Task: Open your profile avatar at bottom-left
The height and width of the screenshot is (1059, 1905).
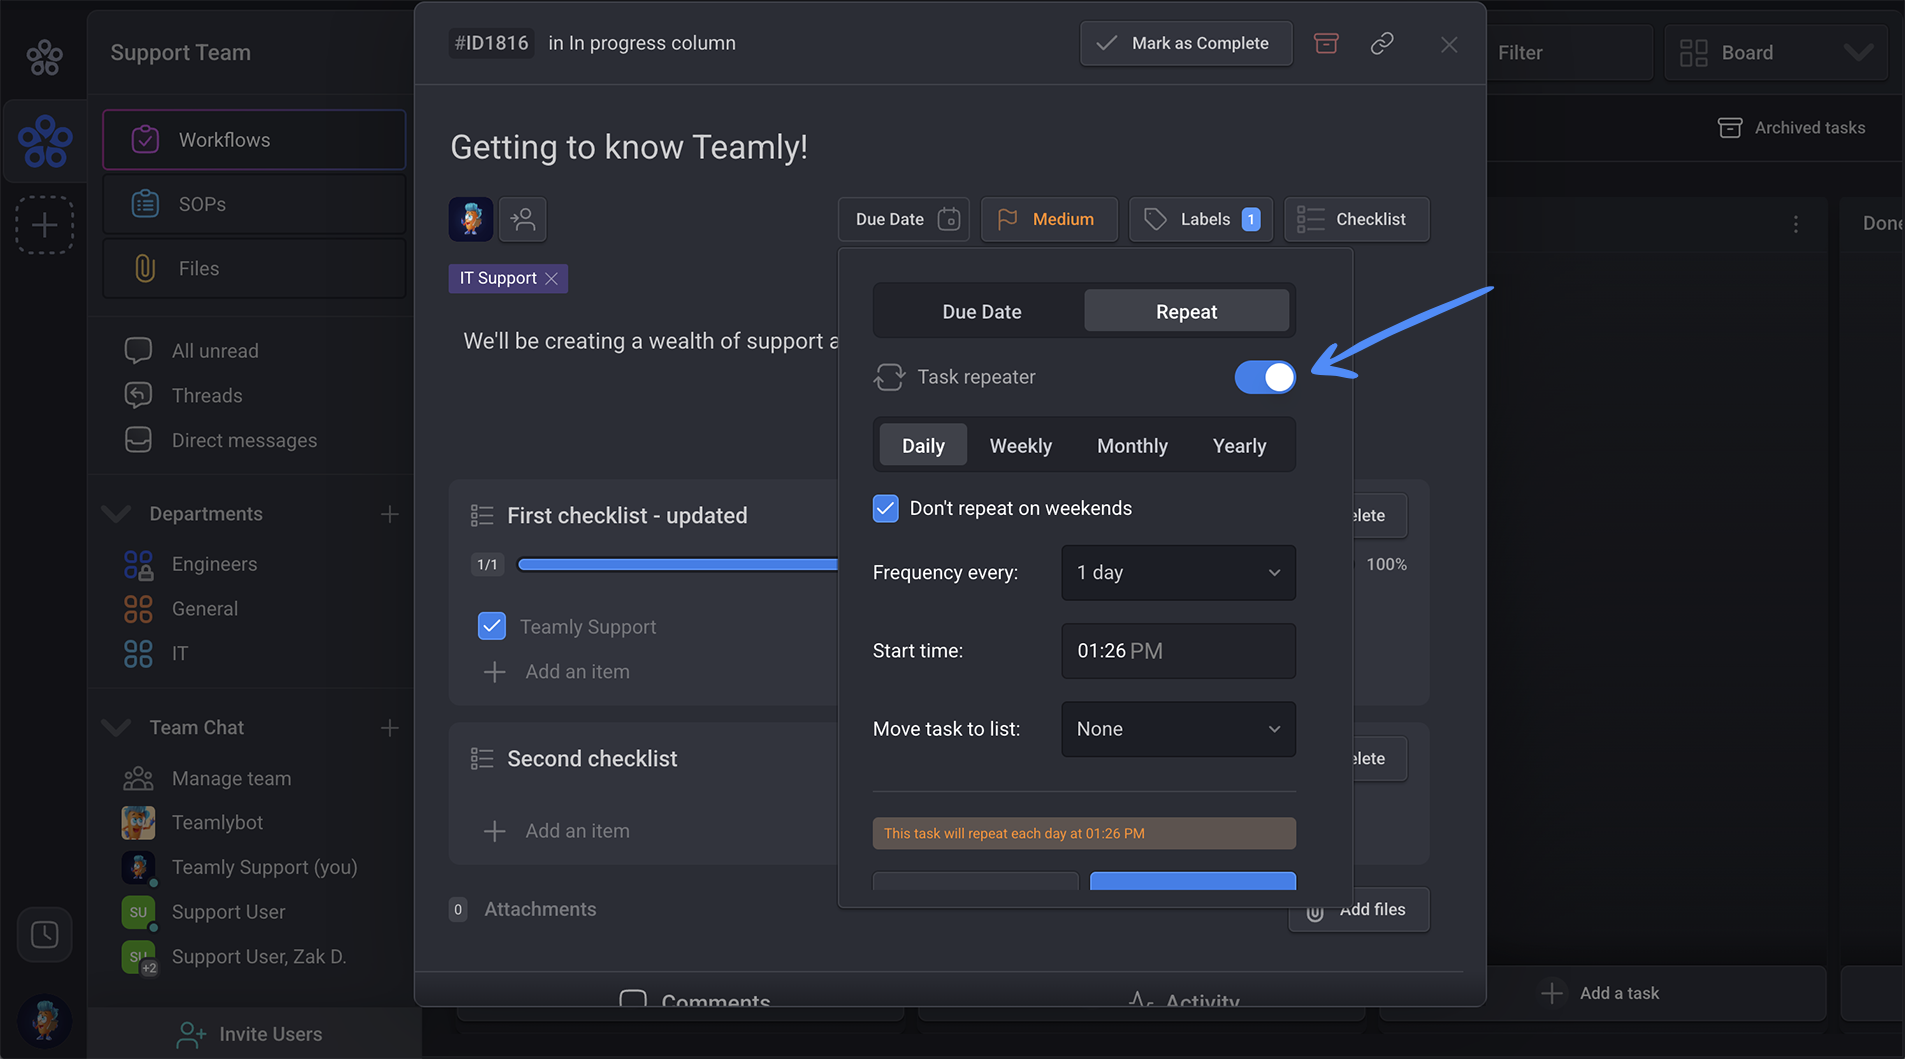Action: [x=45, y=1020]
